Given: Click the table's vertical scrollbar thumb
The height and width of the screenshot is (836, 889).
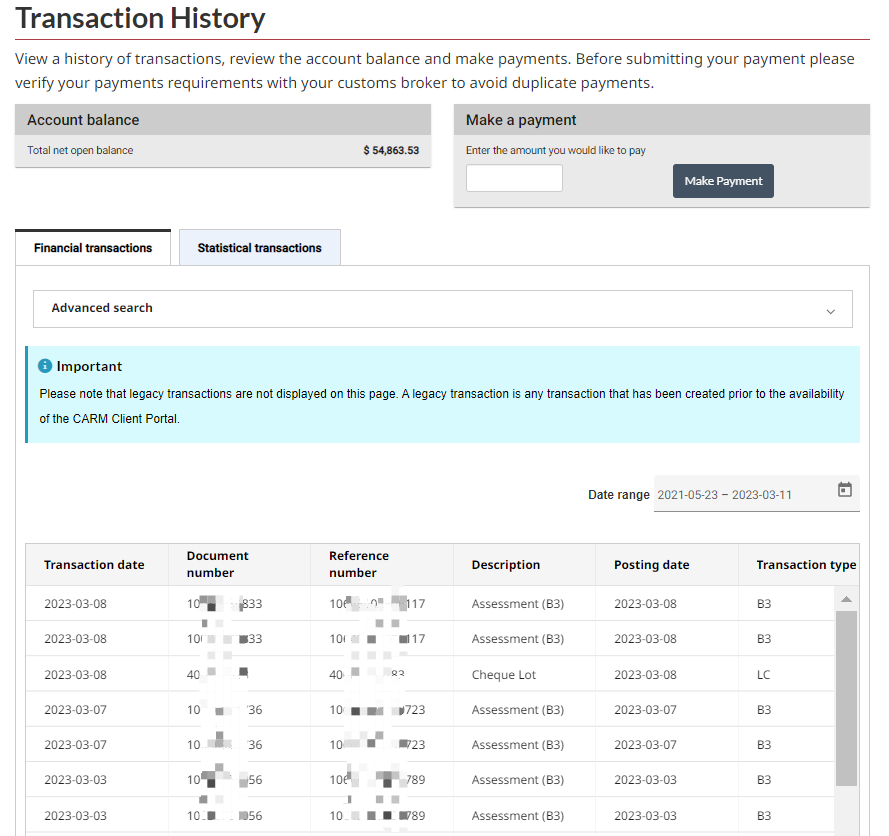Looking at the screenshot, I should click(x=846, y=700).
